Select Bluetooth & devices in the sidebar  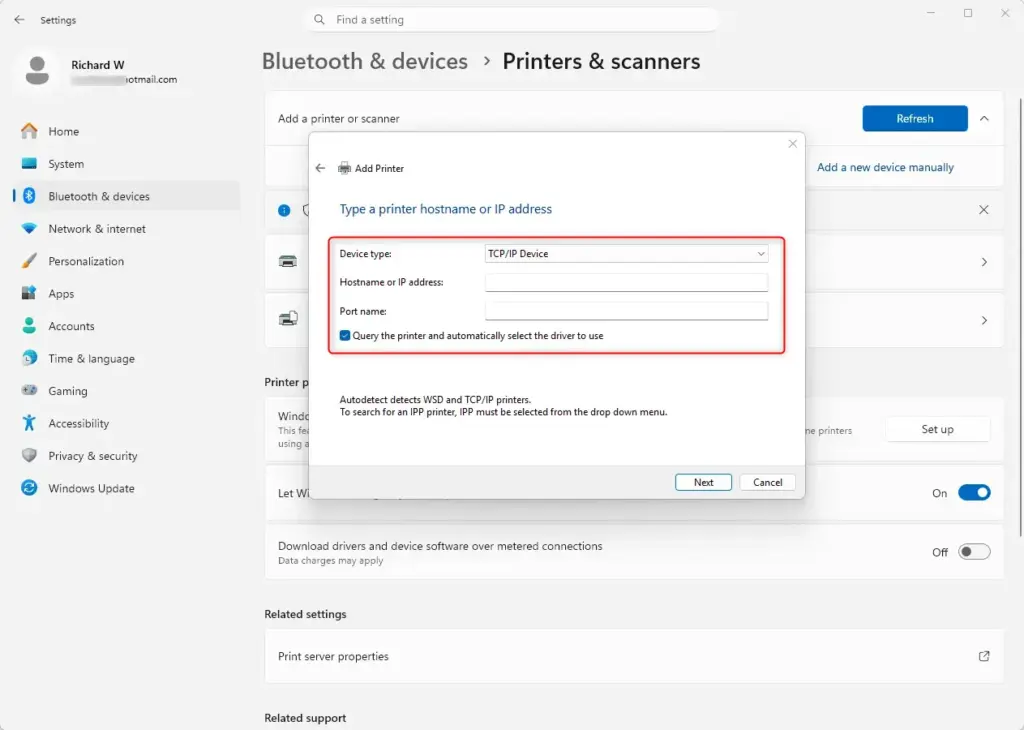(127, 196)
